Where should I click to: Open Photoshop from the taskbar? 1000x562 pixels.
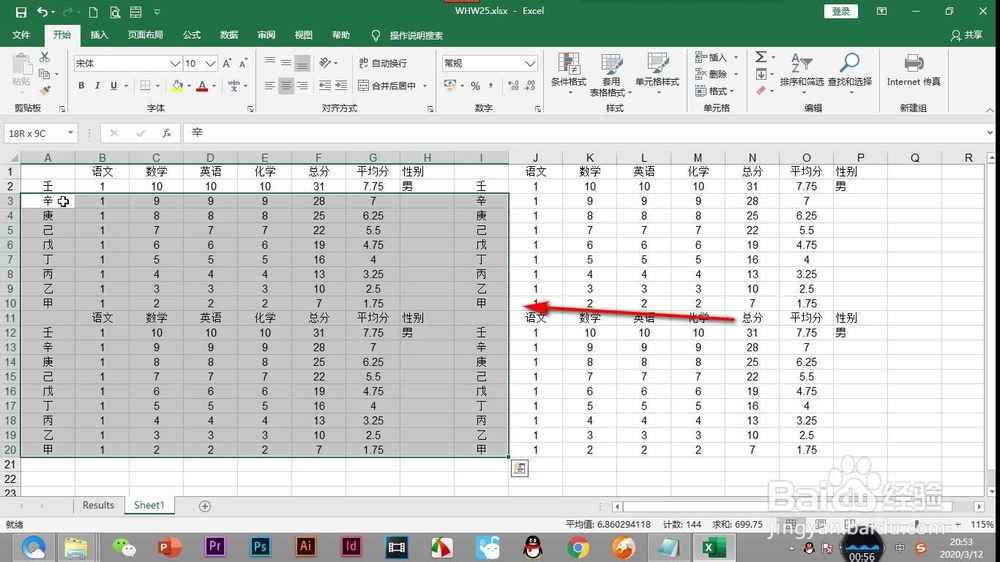coord(260,547)
